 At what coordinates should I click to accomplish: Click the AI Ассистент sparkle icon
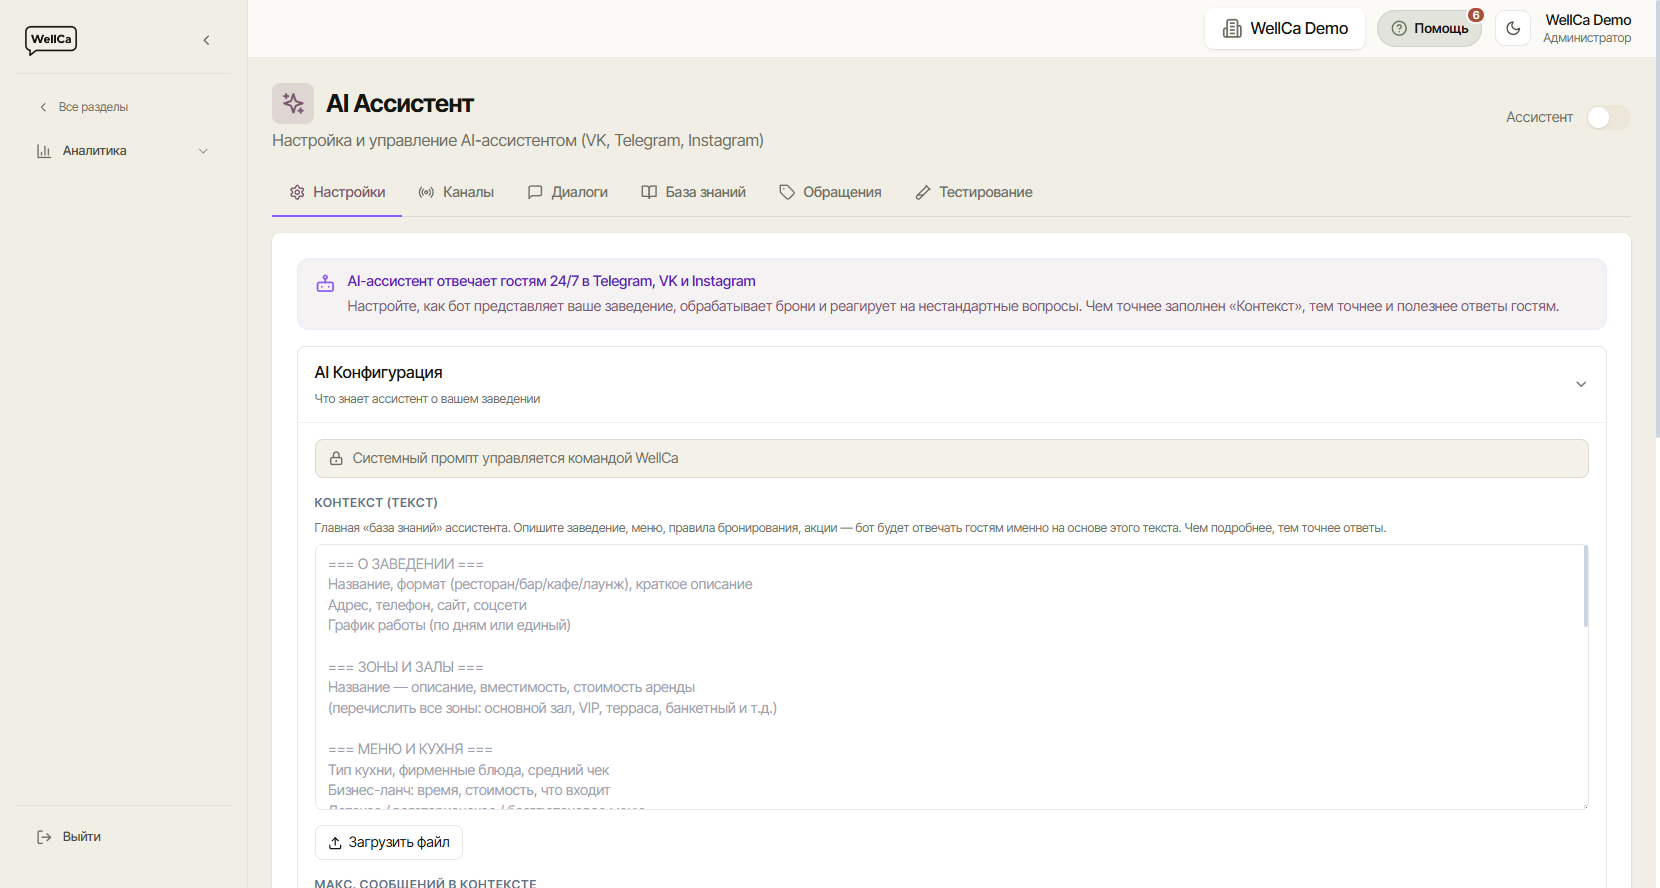pyautogui.click(x=293, y=103)
